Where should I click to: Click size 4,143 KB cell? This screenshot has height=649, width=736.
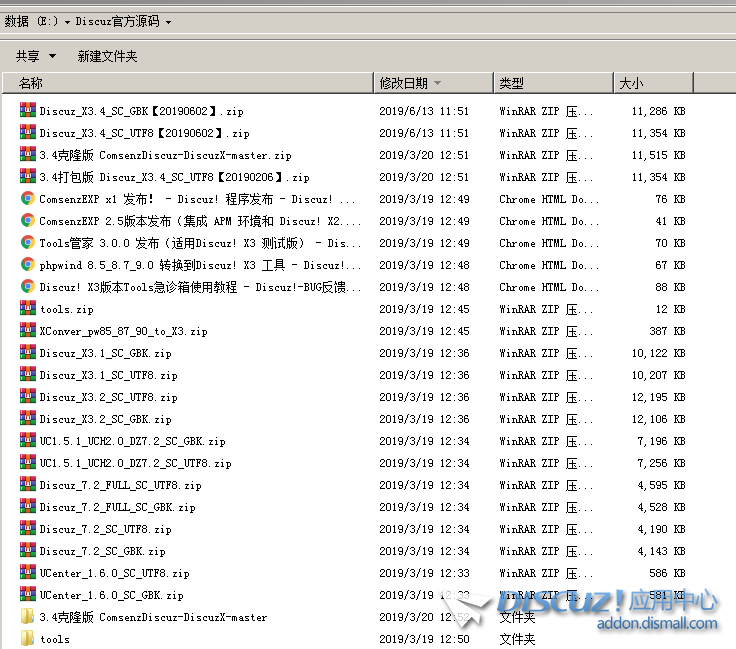(661, 551)
